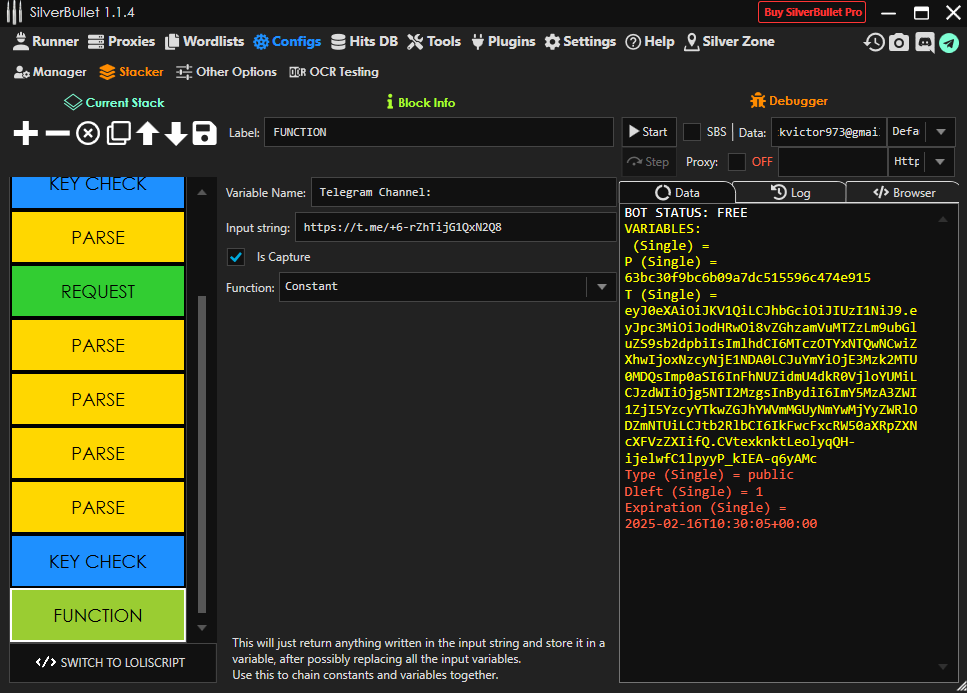
Task: Click Switch to LoliScript button
Action: [x=111, y=662]
